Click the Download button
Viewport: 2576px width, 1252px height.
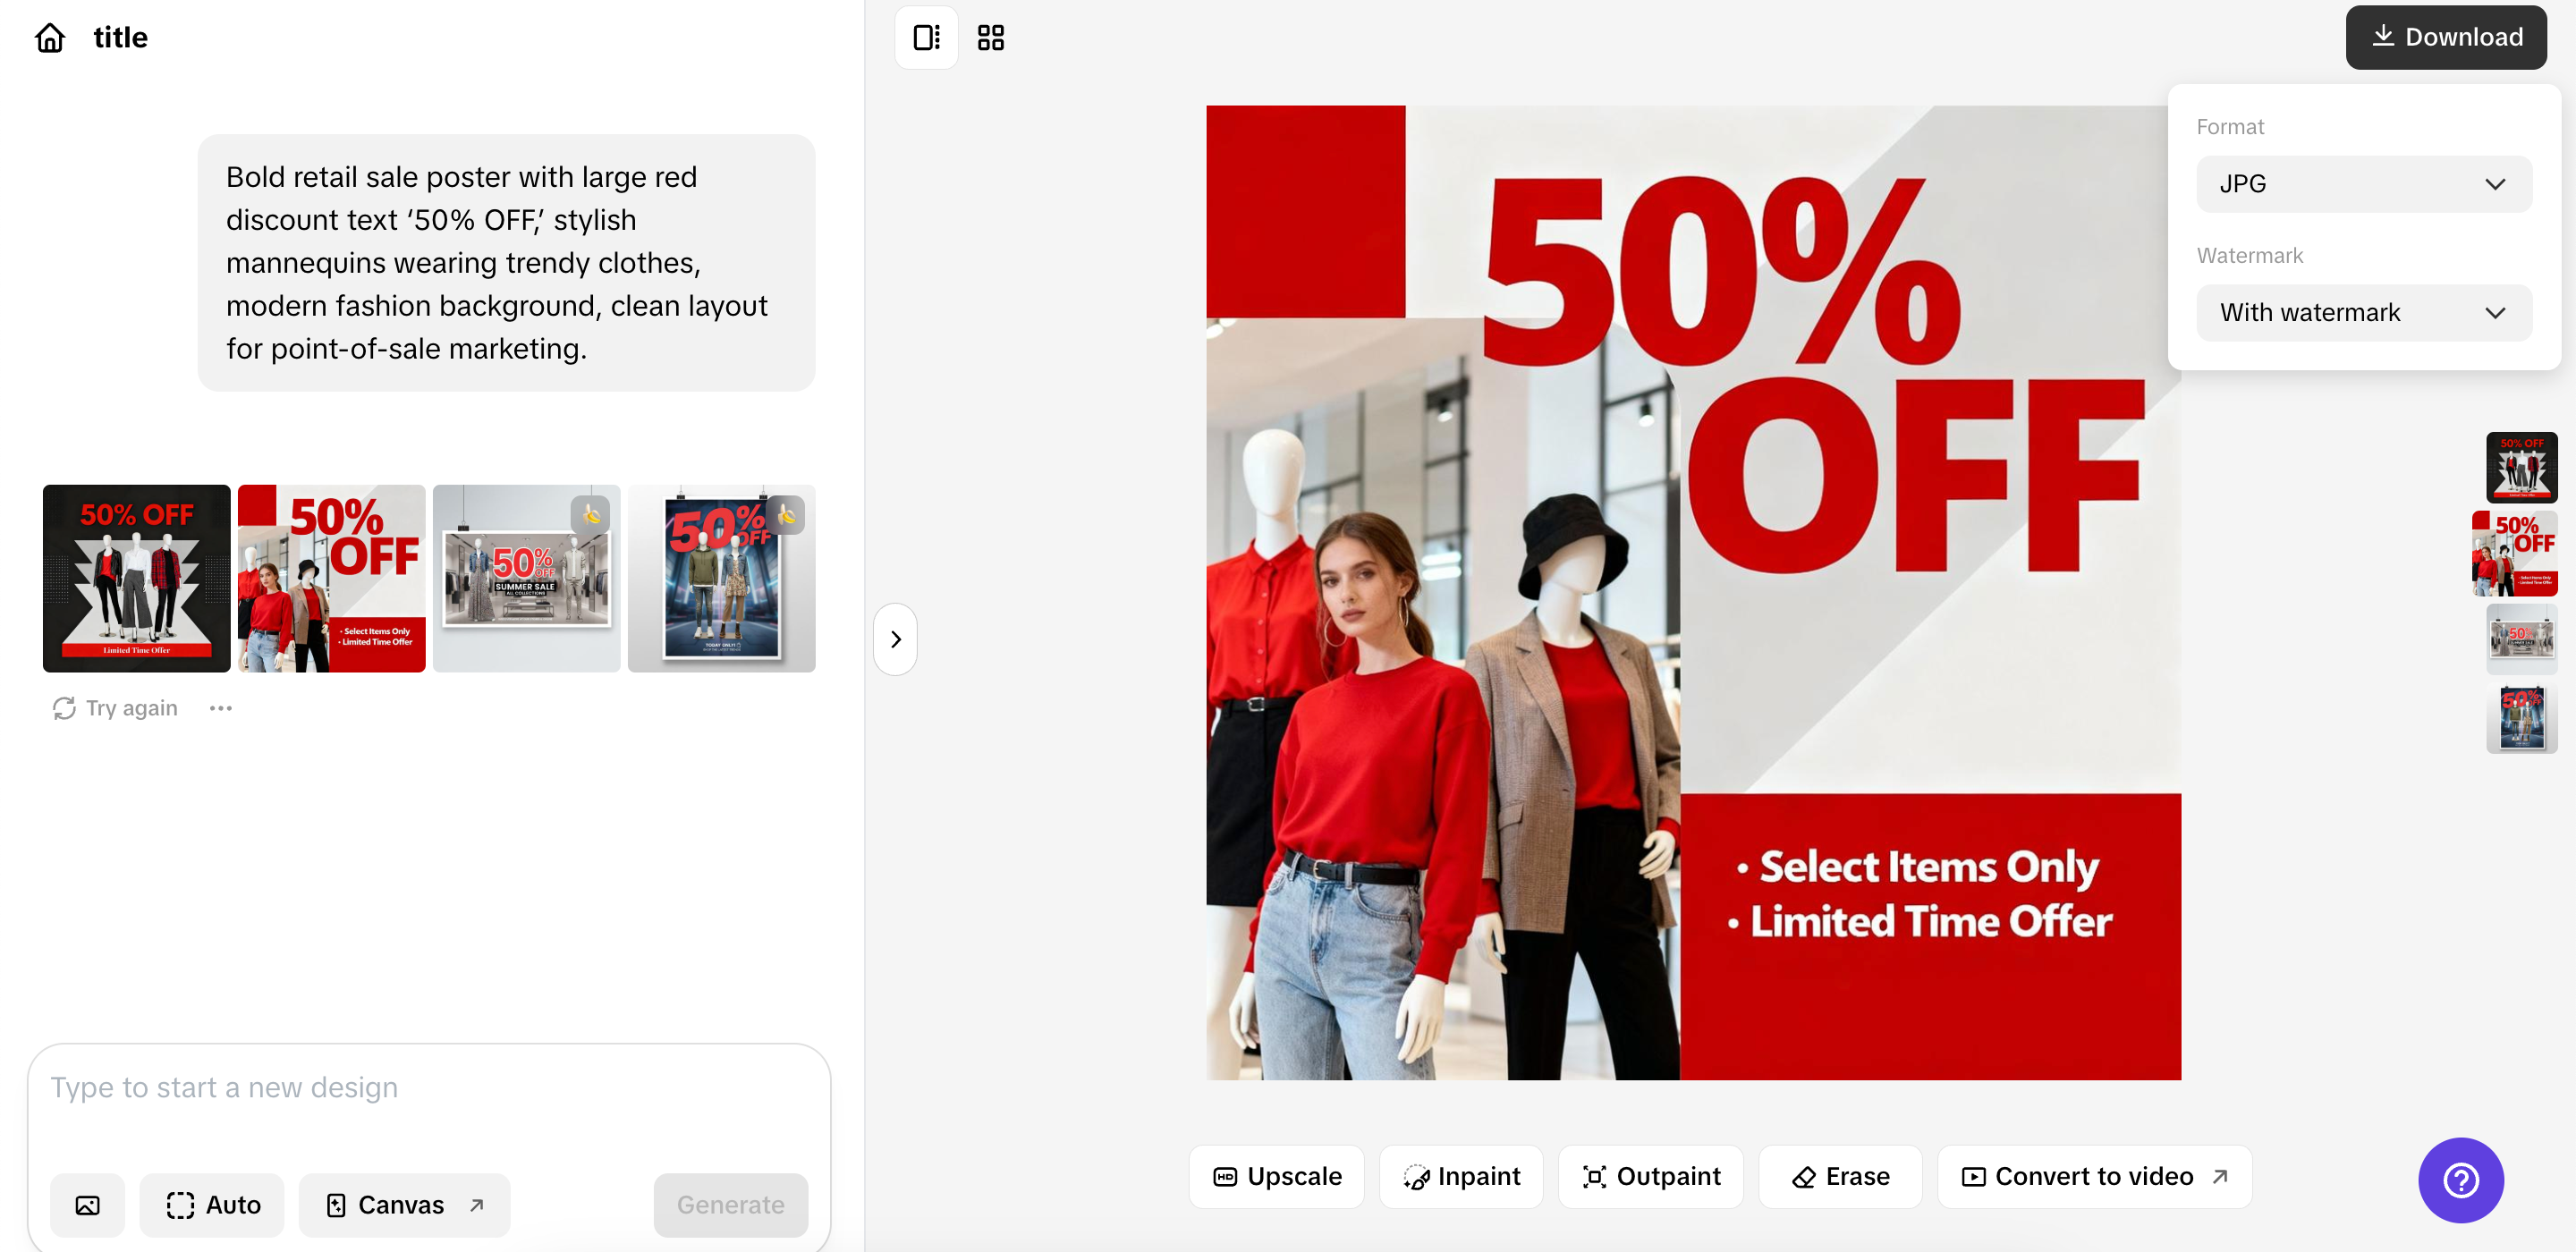[x=2445, y=37]
